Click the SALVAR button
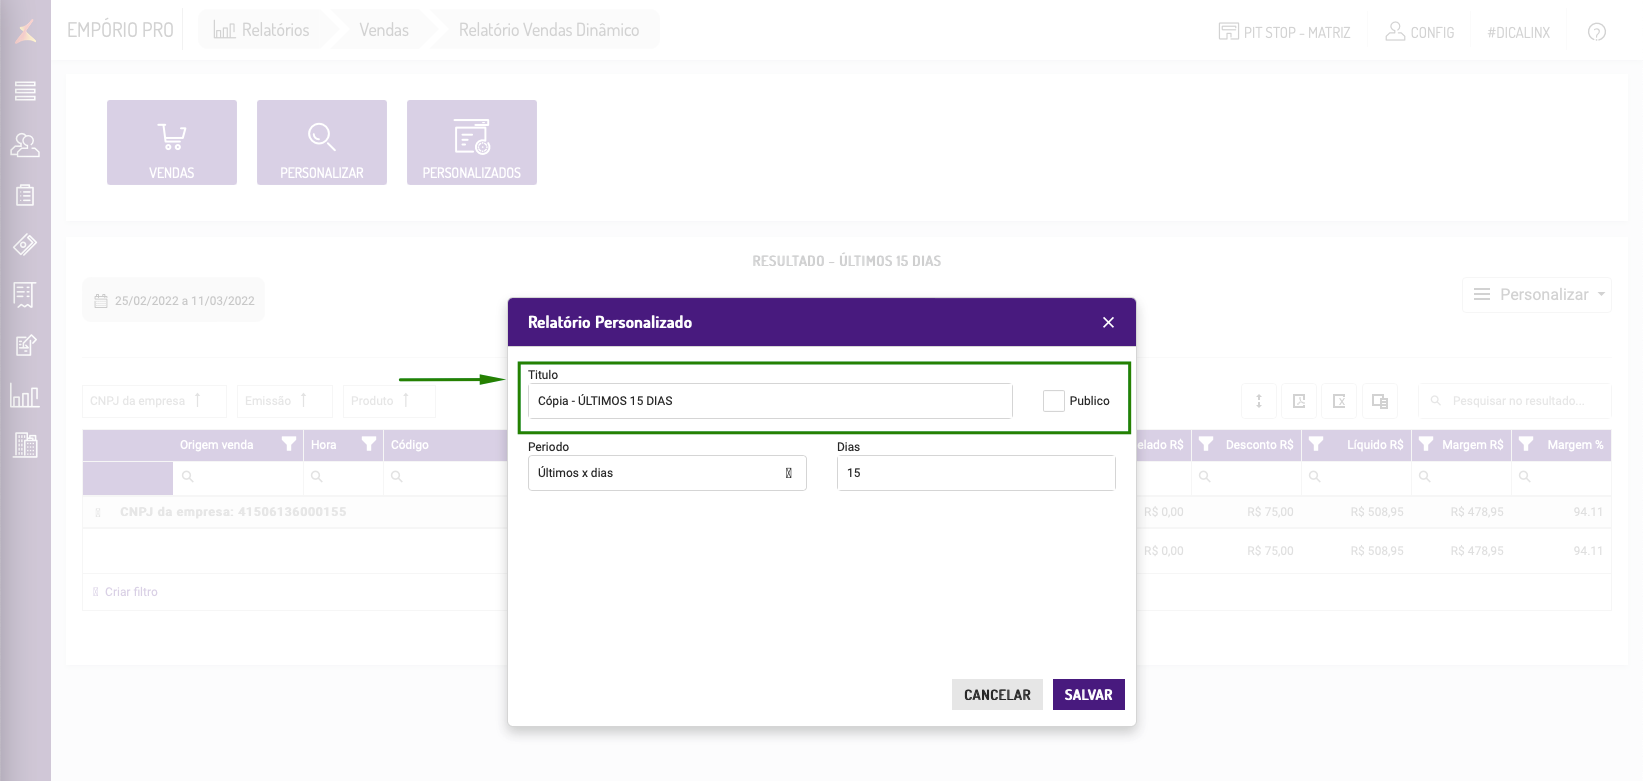 1088,695
